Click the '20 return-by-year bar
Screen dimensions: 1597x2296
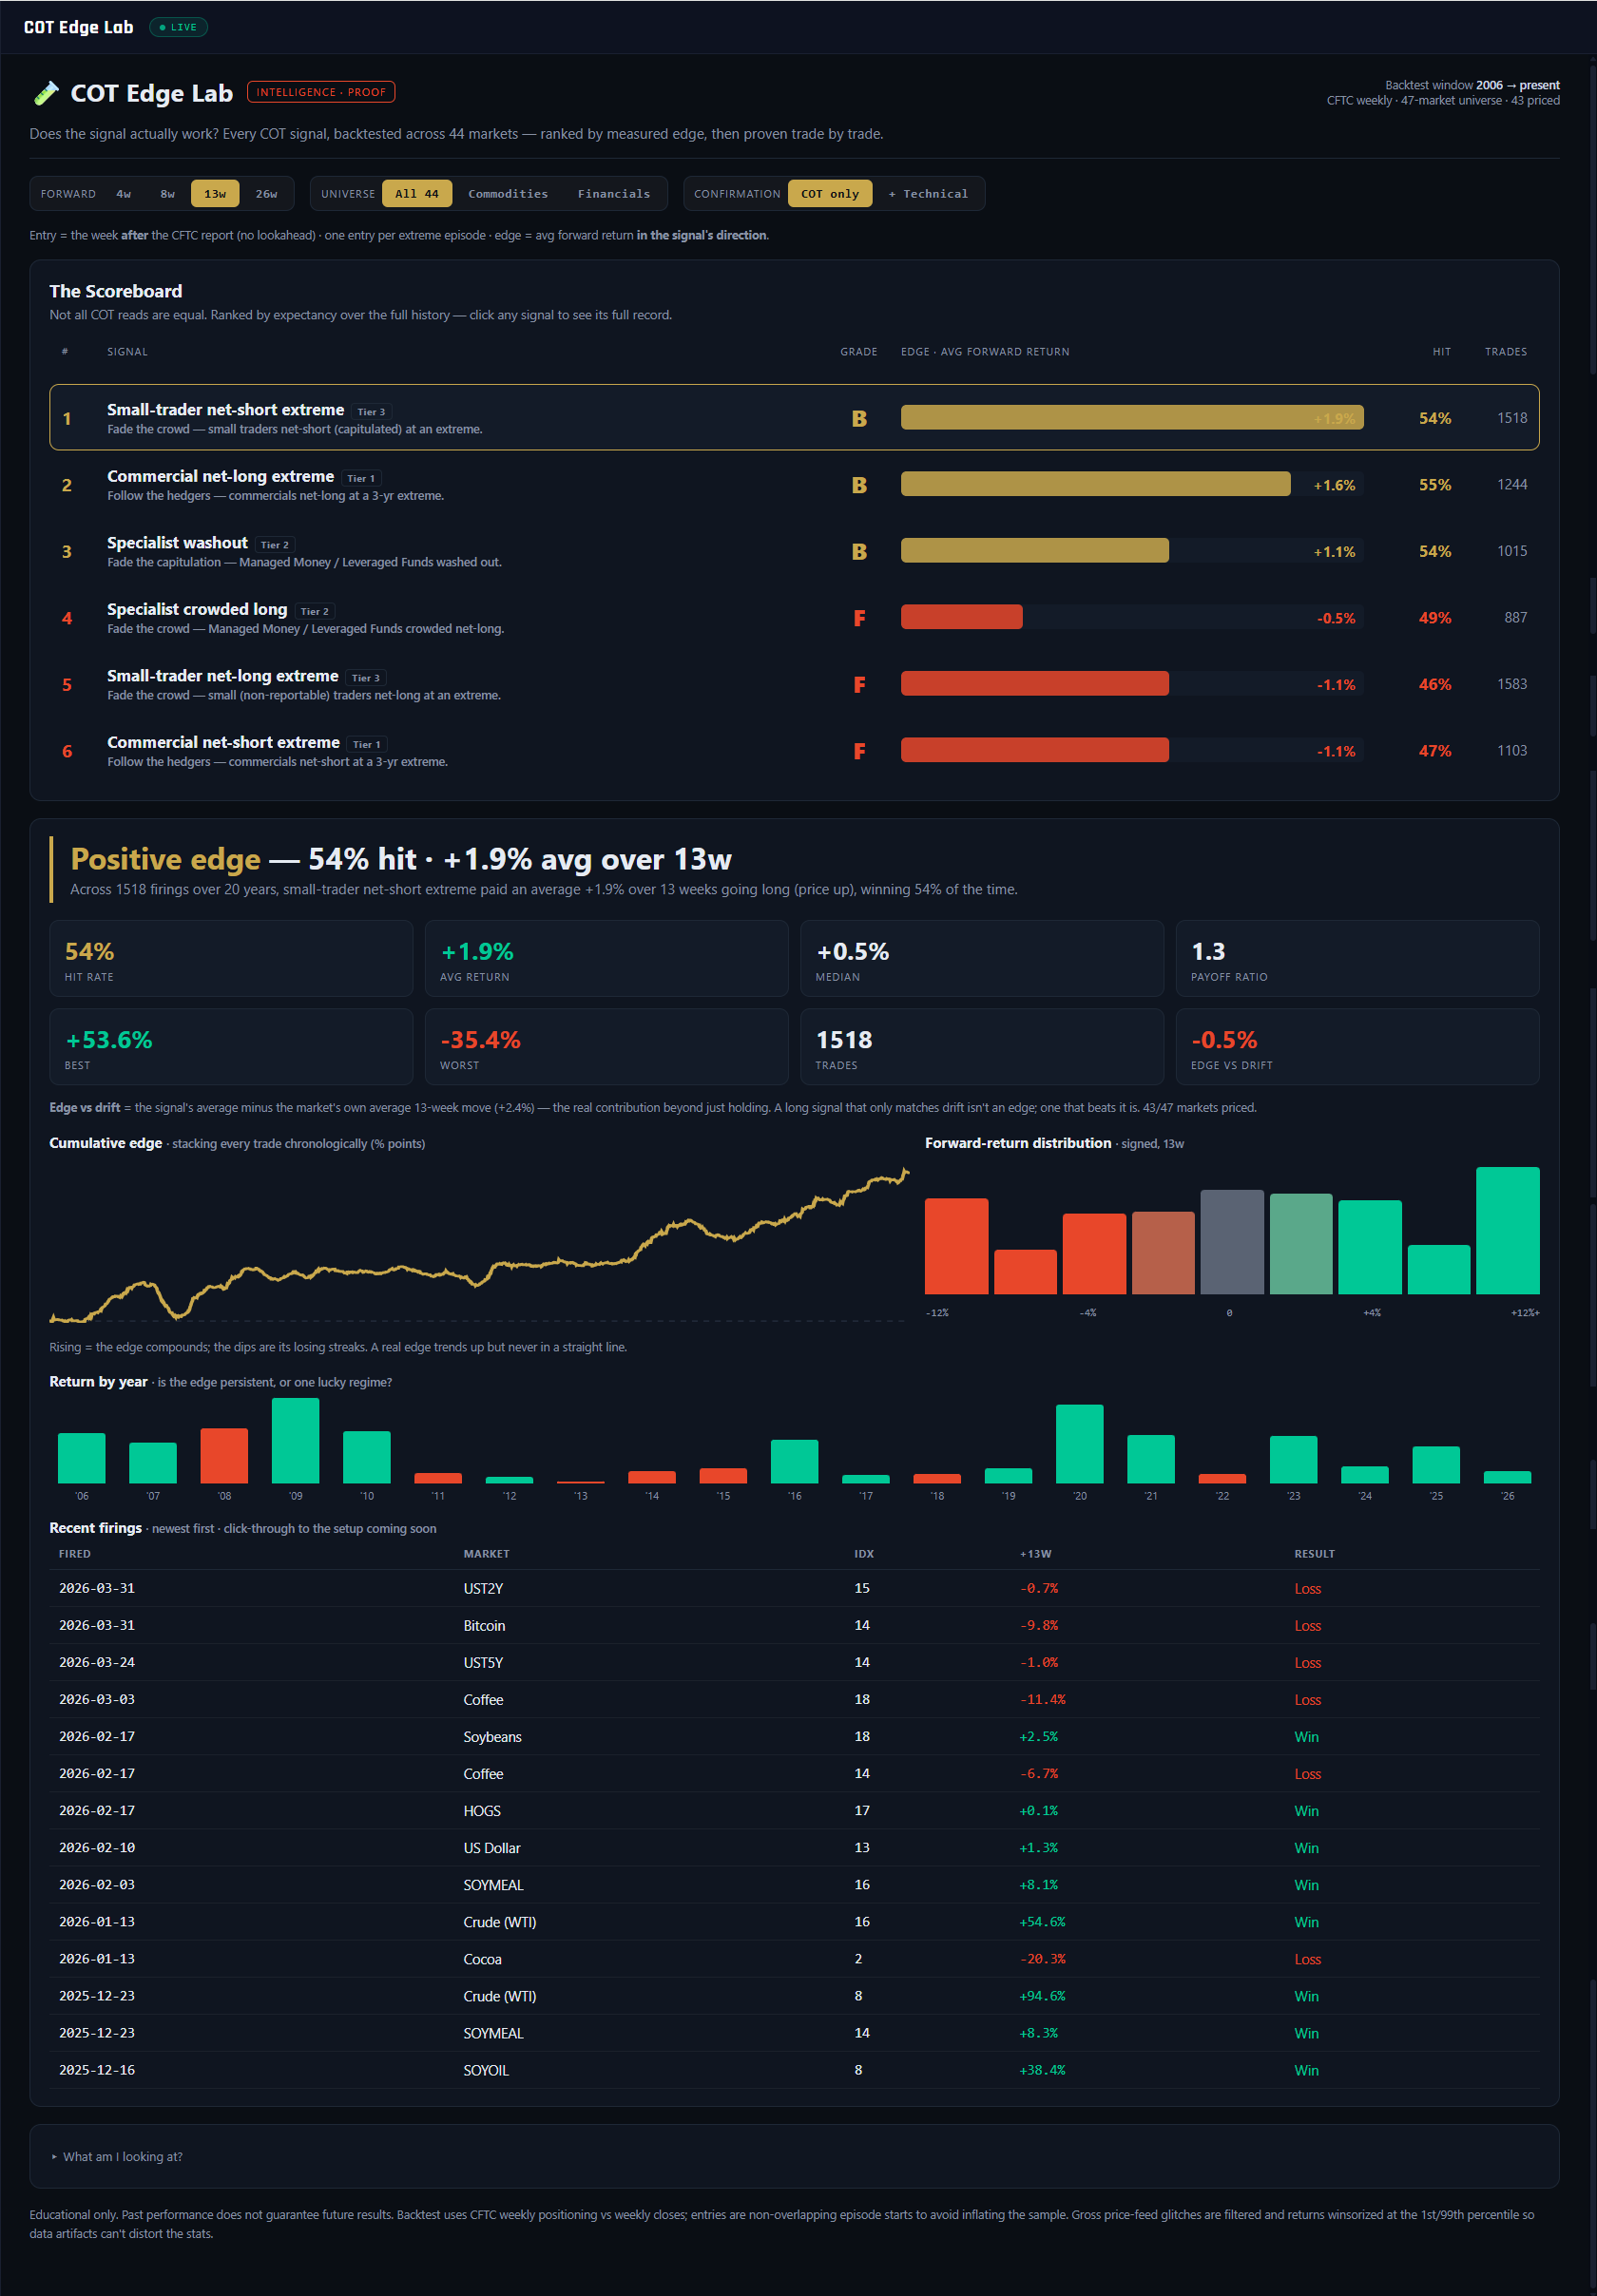[x=1079, y=1444]
